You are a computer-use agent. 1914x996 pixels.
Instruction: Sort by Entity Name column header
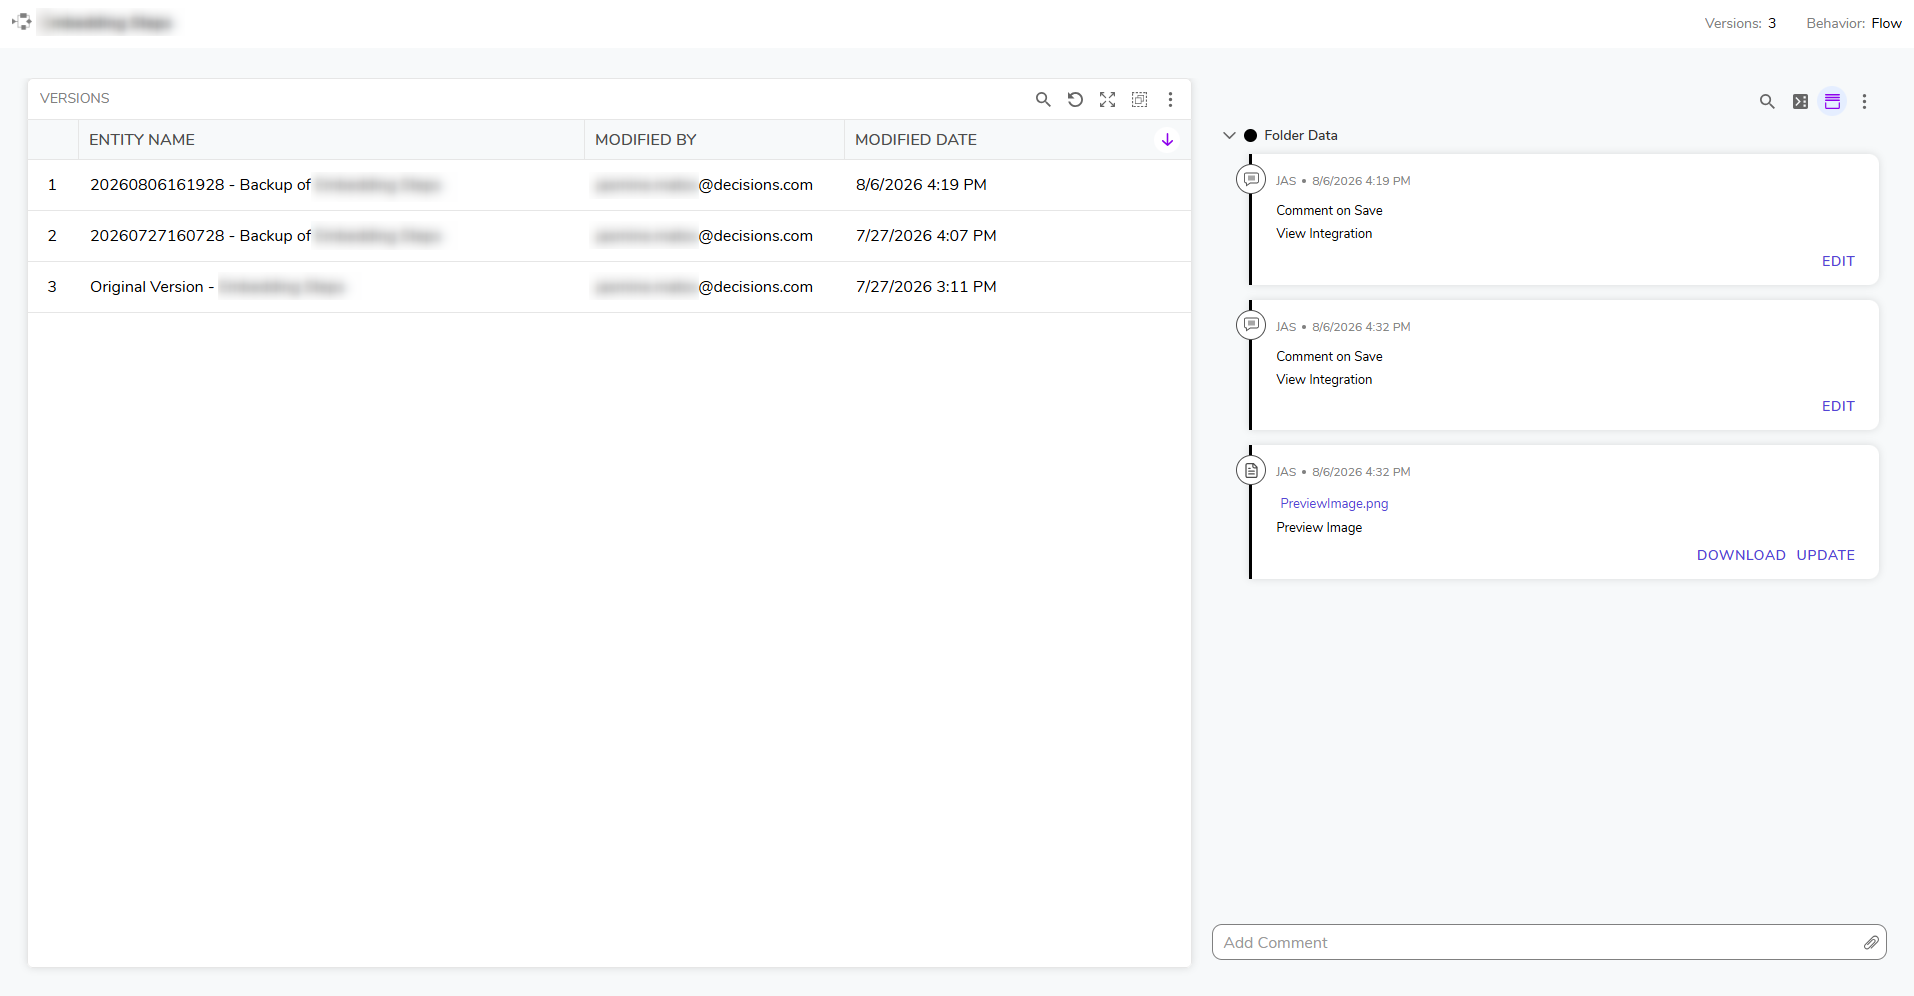coord(142,140)
